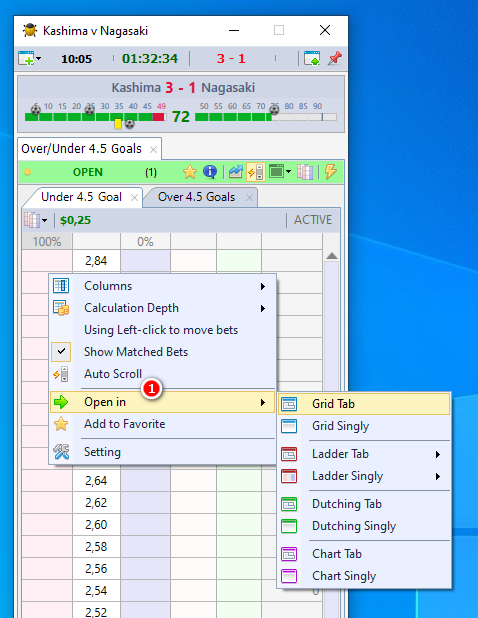Click the green Dutching Singly icon
The width and height of the screenshot is (478, 618).
tap(289, 526)
